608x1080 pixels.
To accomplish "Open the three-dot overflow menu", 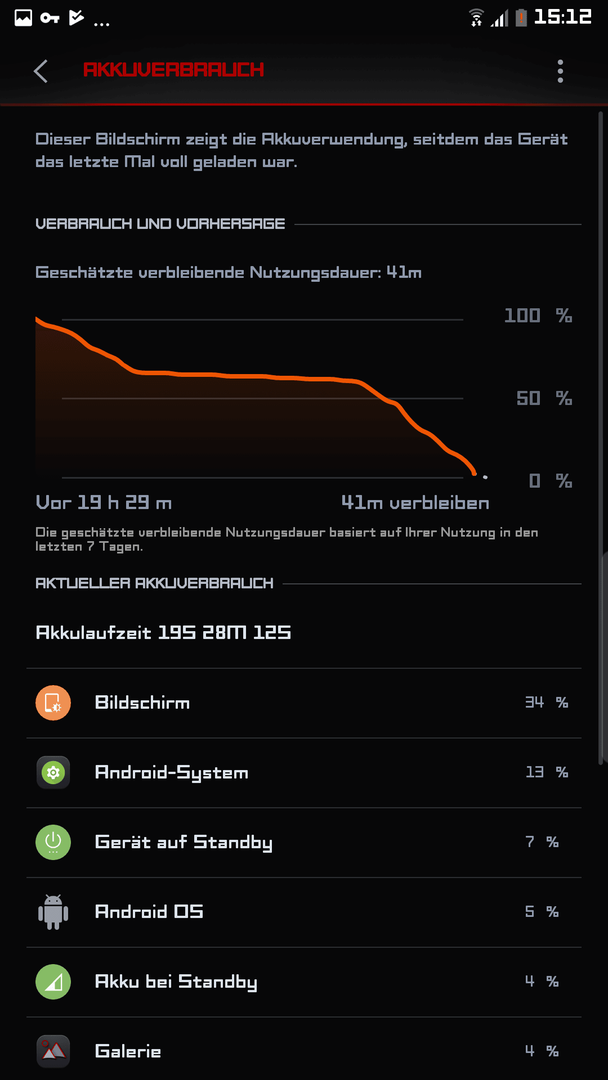I will (x=560, y=71).
